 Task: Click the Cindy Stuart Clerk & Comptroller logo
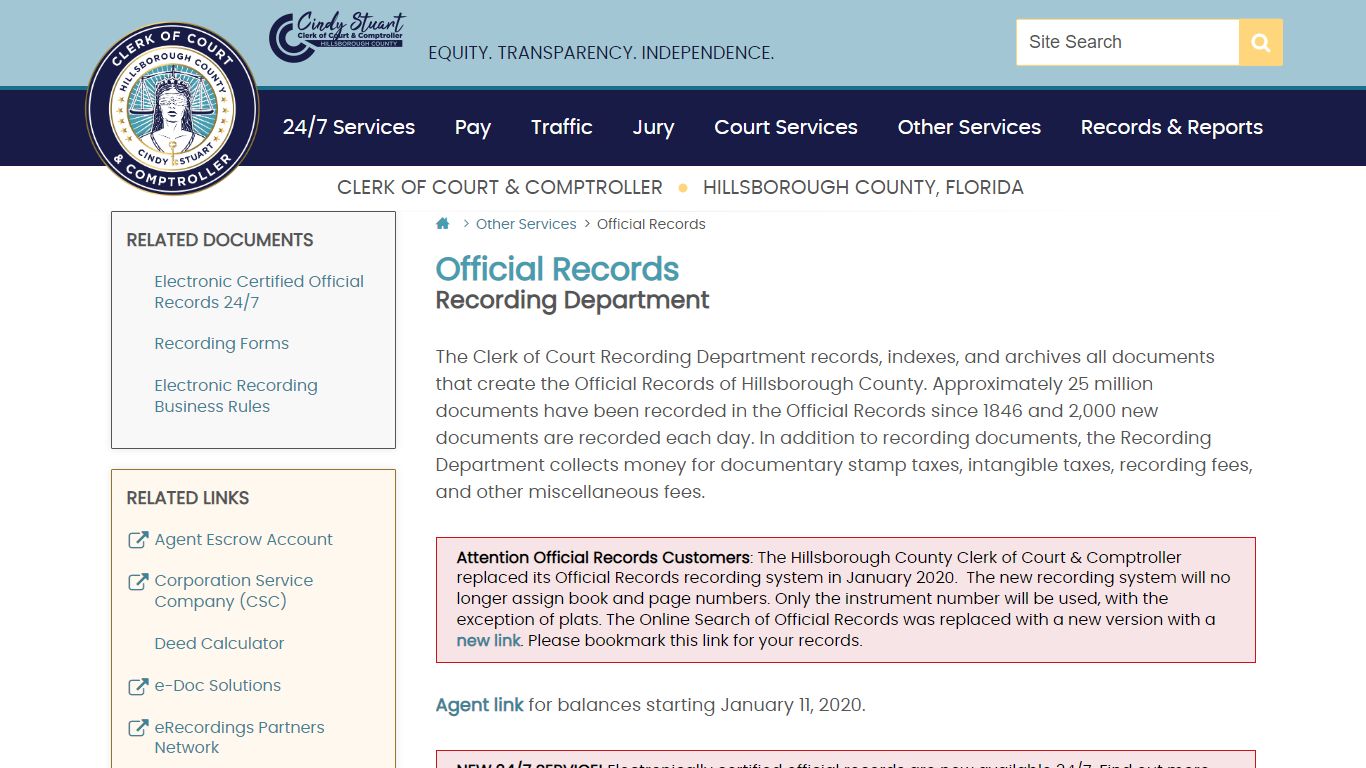[x=338, y=37]
